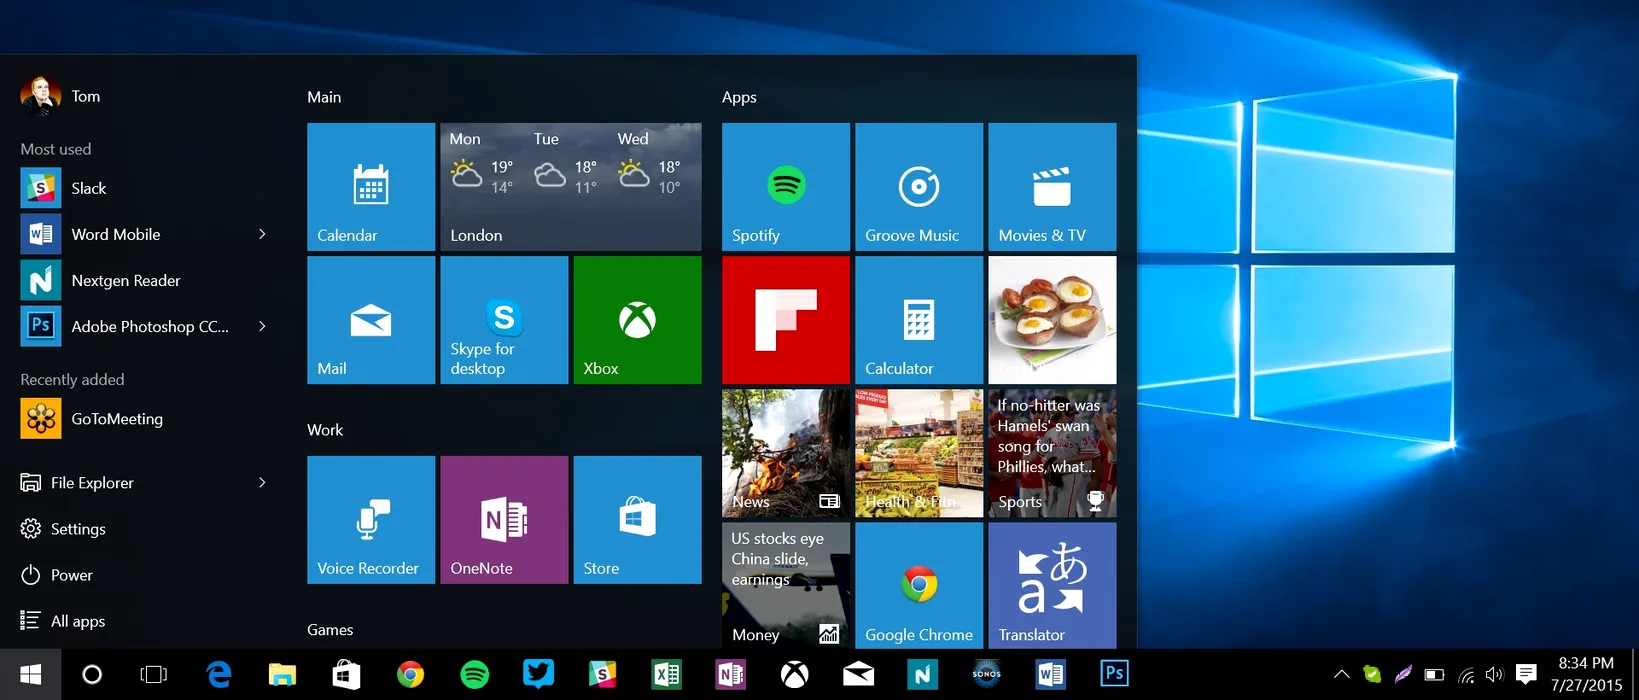Open the London weather tile

click(570, 186)
